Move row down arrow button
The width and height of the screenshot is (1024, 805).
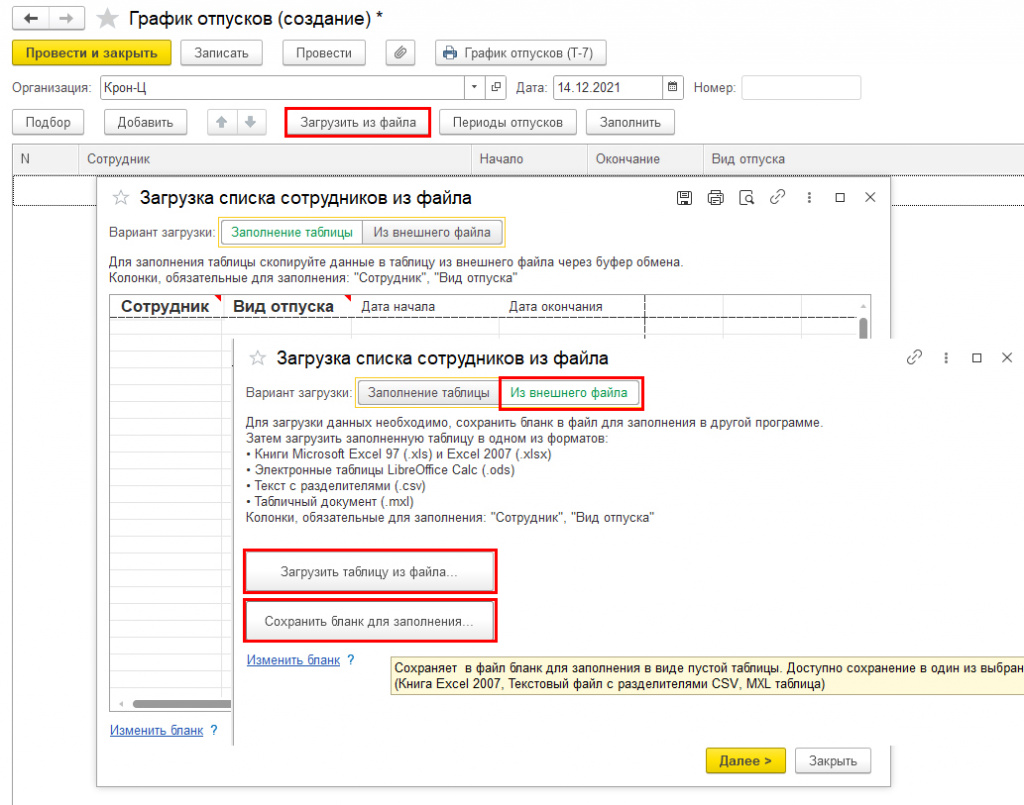coord(251,122)
